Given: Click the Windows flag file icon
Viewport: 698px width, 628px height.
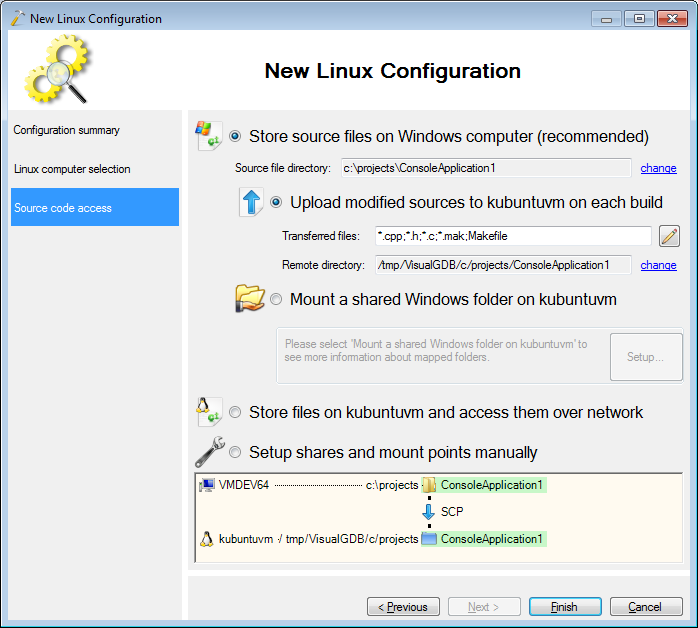Looking at the screenshot, I should point(208,136).
